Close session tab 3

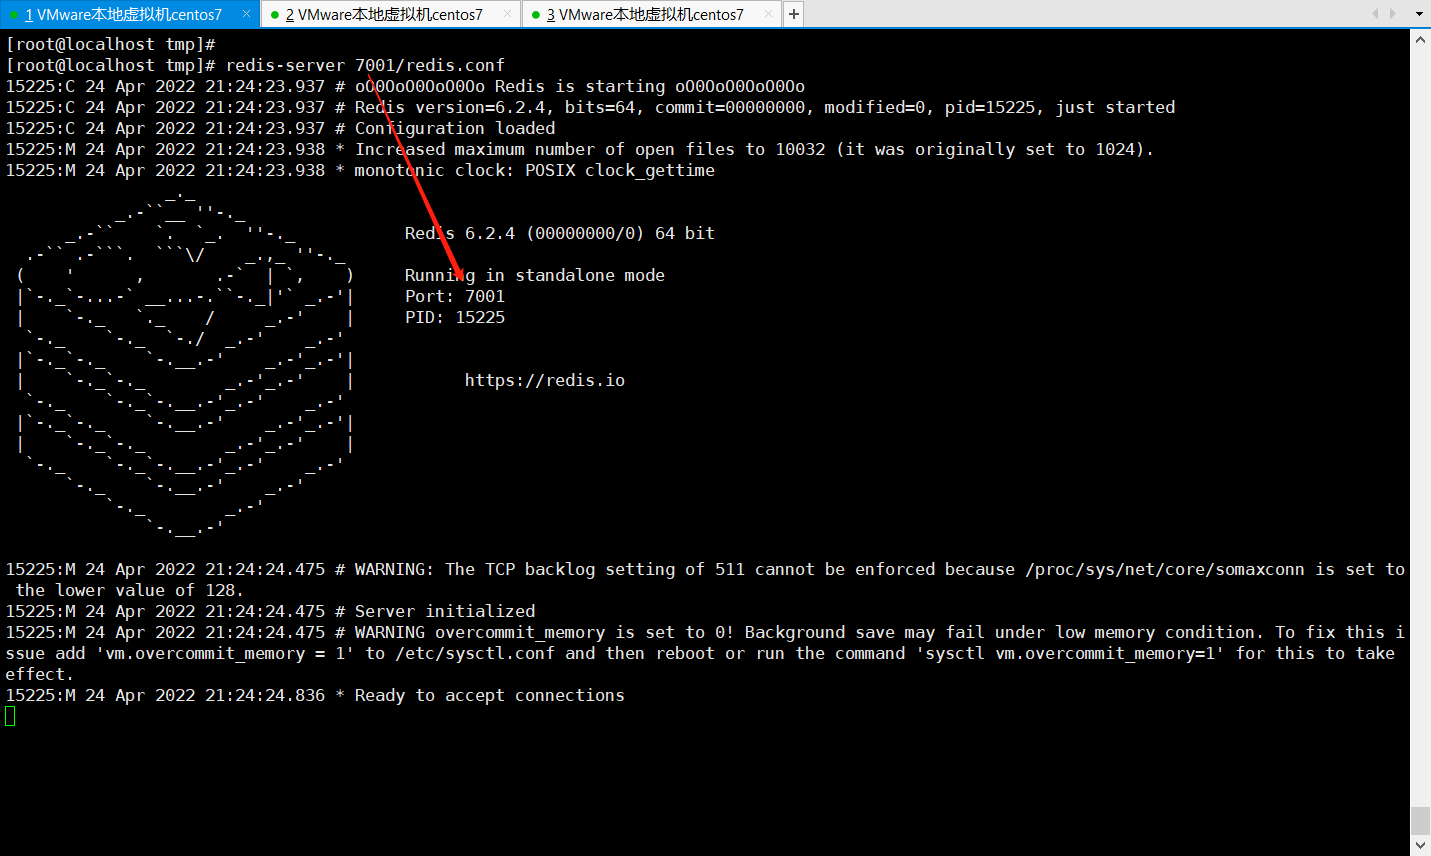click(x=769, y=14)
